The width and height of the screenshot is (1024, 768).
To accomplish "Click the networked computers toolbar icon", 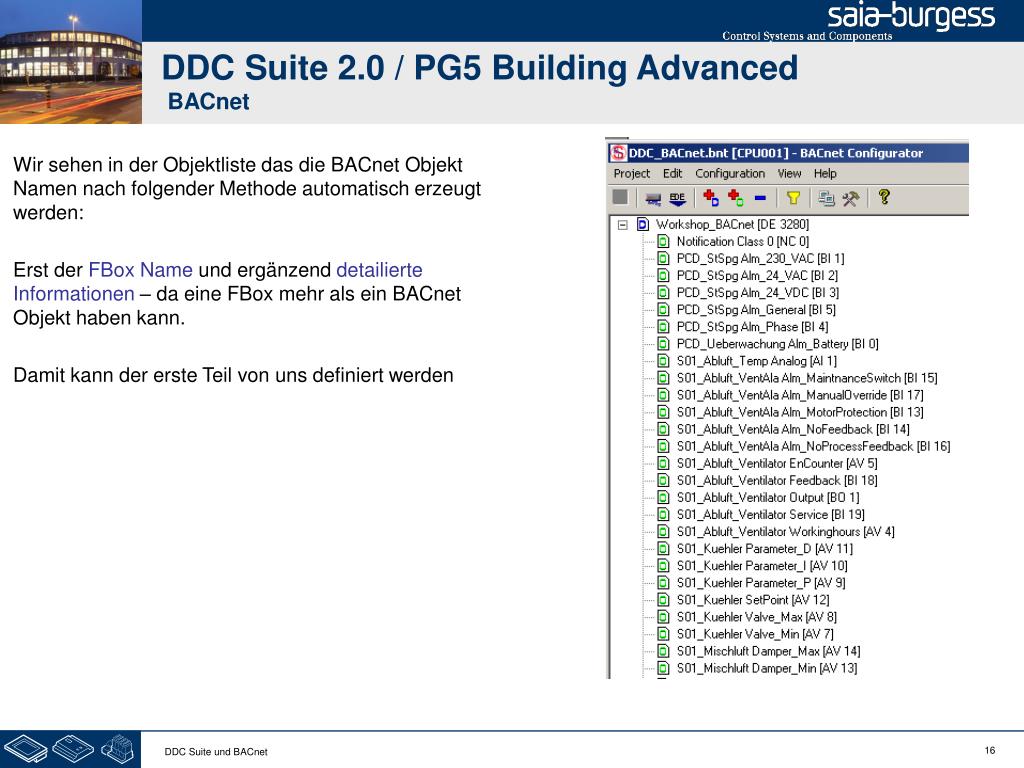I will click(x=826, y=198).
